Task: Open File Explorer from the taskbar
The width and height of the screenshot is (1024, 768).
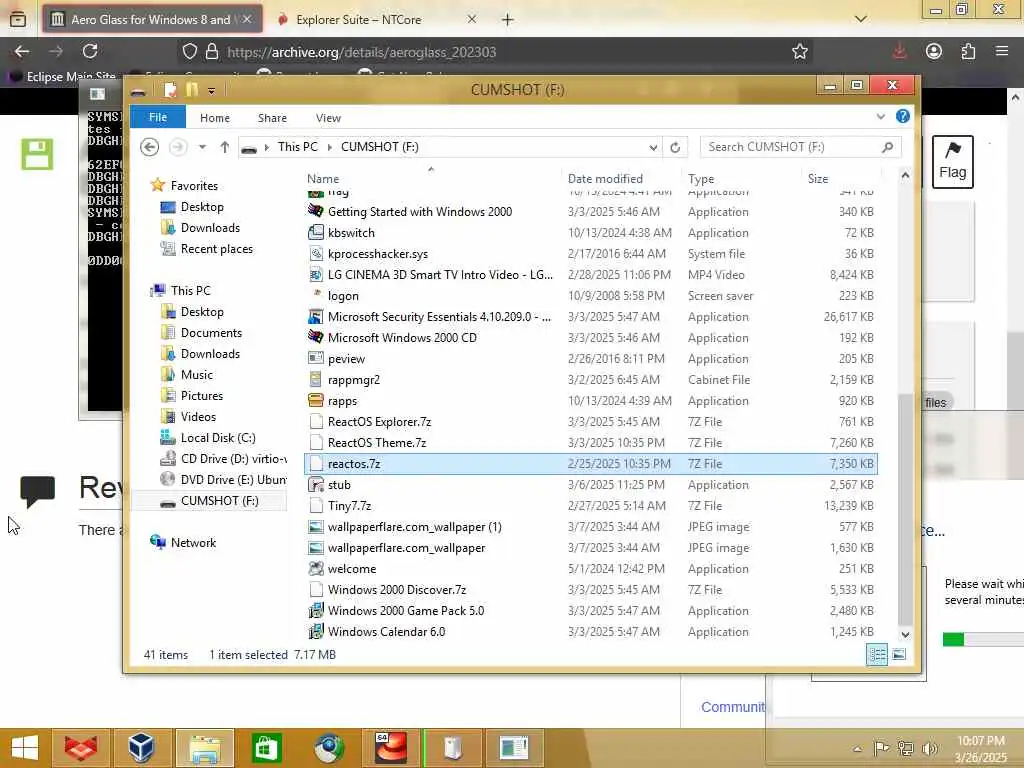Action: [204, 748]
